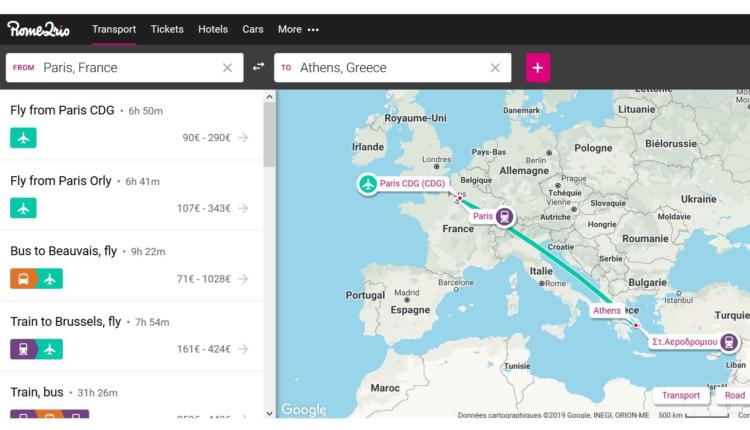Open arrow next to 71€ - 1028€
Screen dimensions: 750x430
(243, 279)
